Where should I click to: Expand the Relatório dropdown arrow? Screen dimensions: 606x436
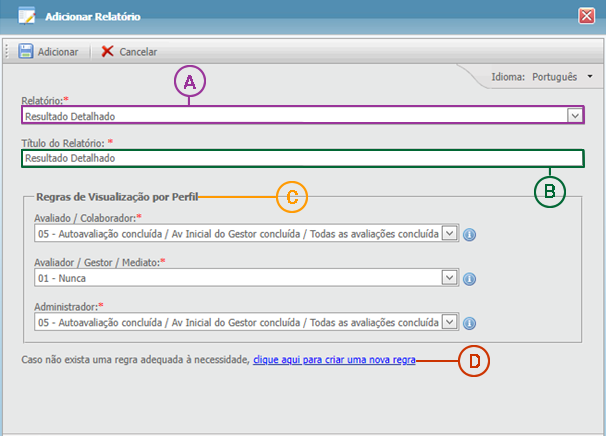[574, 116]
